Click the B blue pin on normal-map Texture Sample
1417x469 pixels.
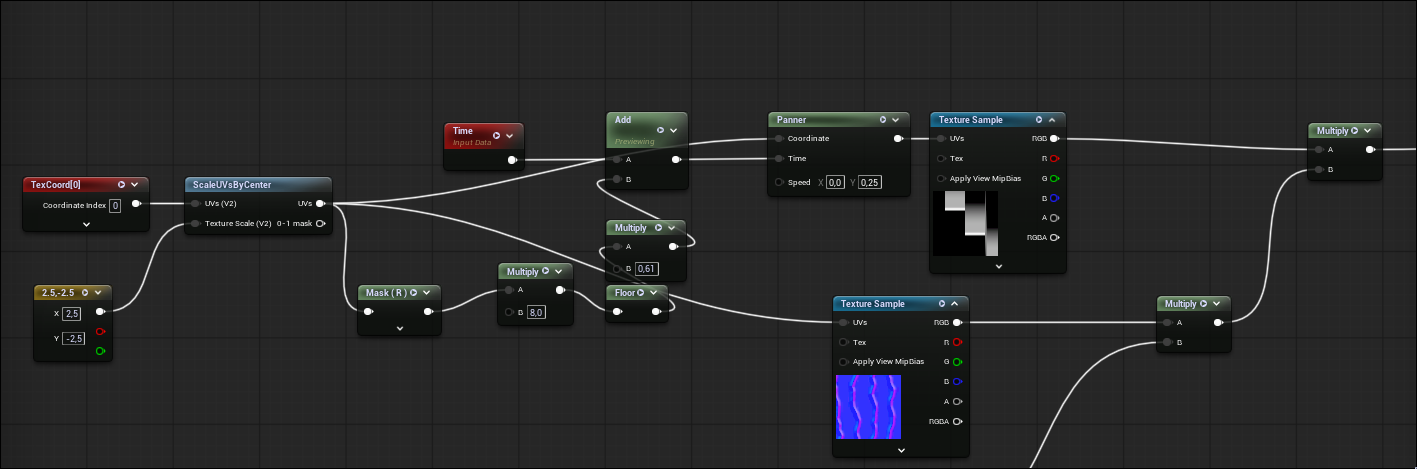[x=957, y=381]
